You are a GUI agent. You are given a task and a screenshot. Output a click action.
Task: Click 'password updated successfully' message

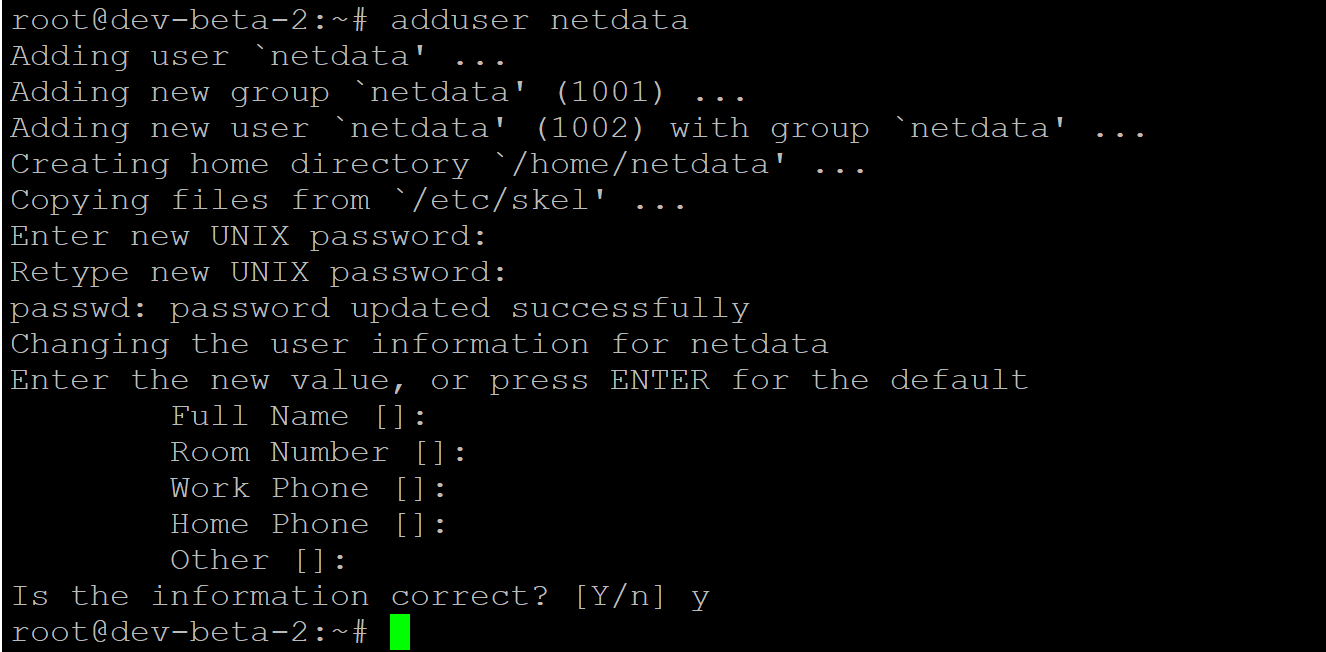(x=459, y=308)
